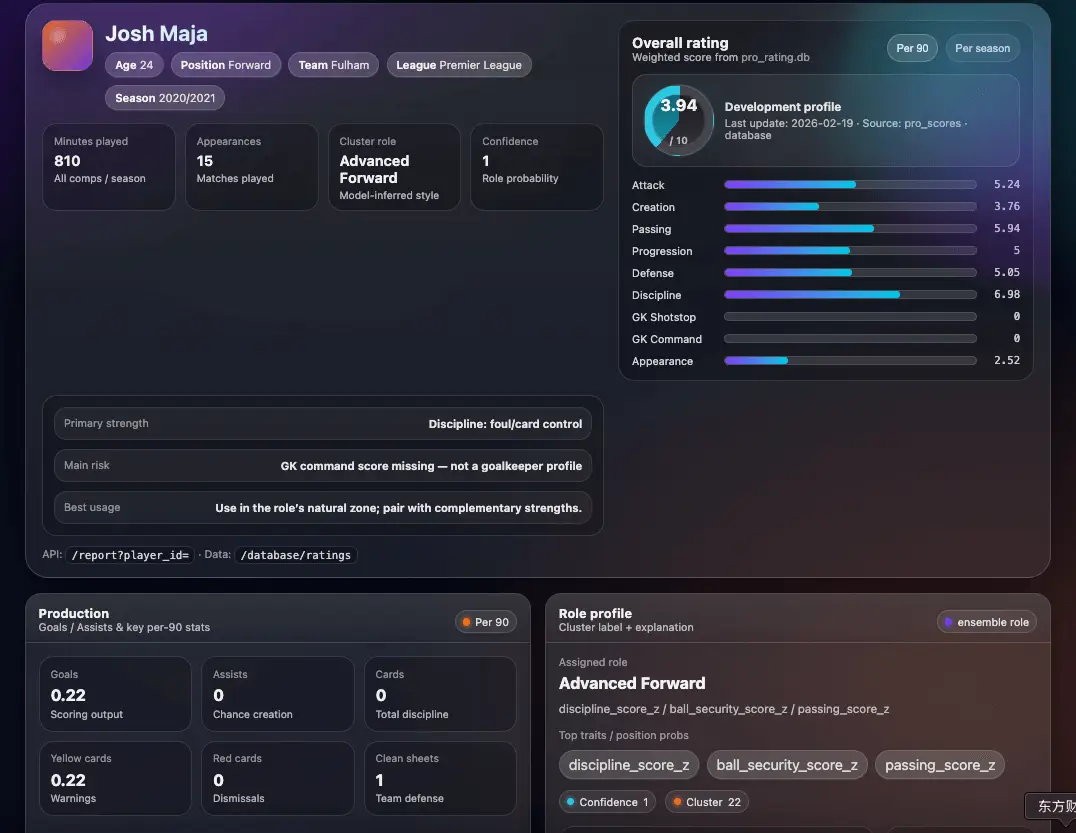Click the Discipline rating progress bar

[x=850, y=294]
